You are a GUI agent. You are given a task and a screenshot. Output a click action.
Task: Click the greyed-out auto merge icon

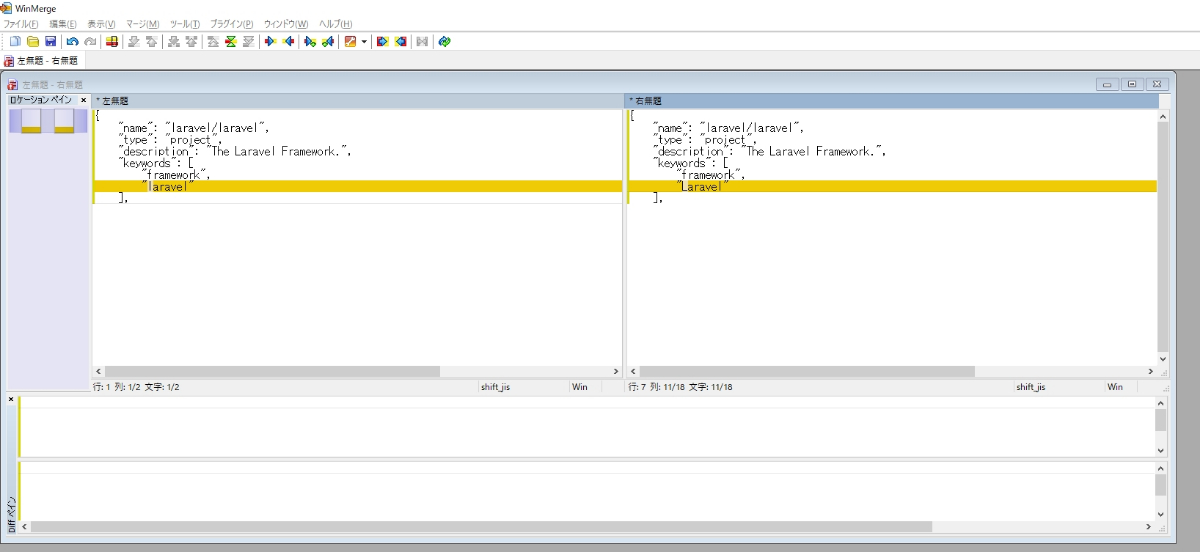click(x=422, y=41)
